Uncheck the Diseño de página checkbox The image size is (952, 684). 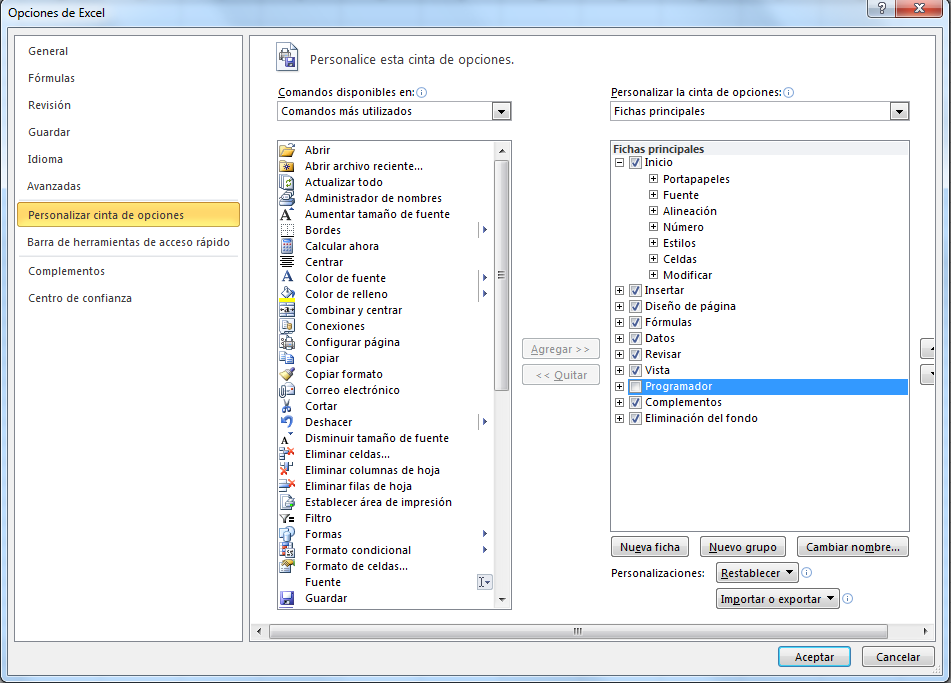635,306
